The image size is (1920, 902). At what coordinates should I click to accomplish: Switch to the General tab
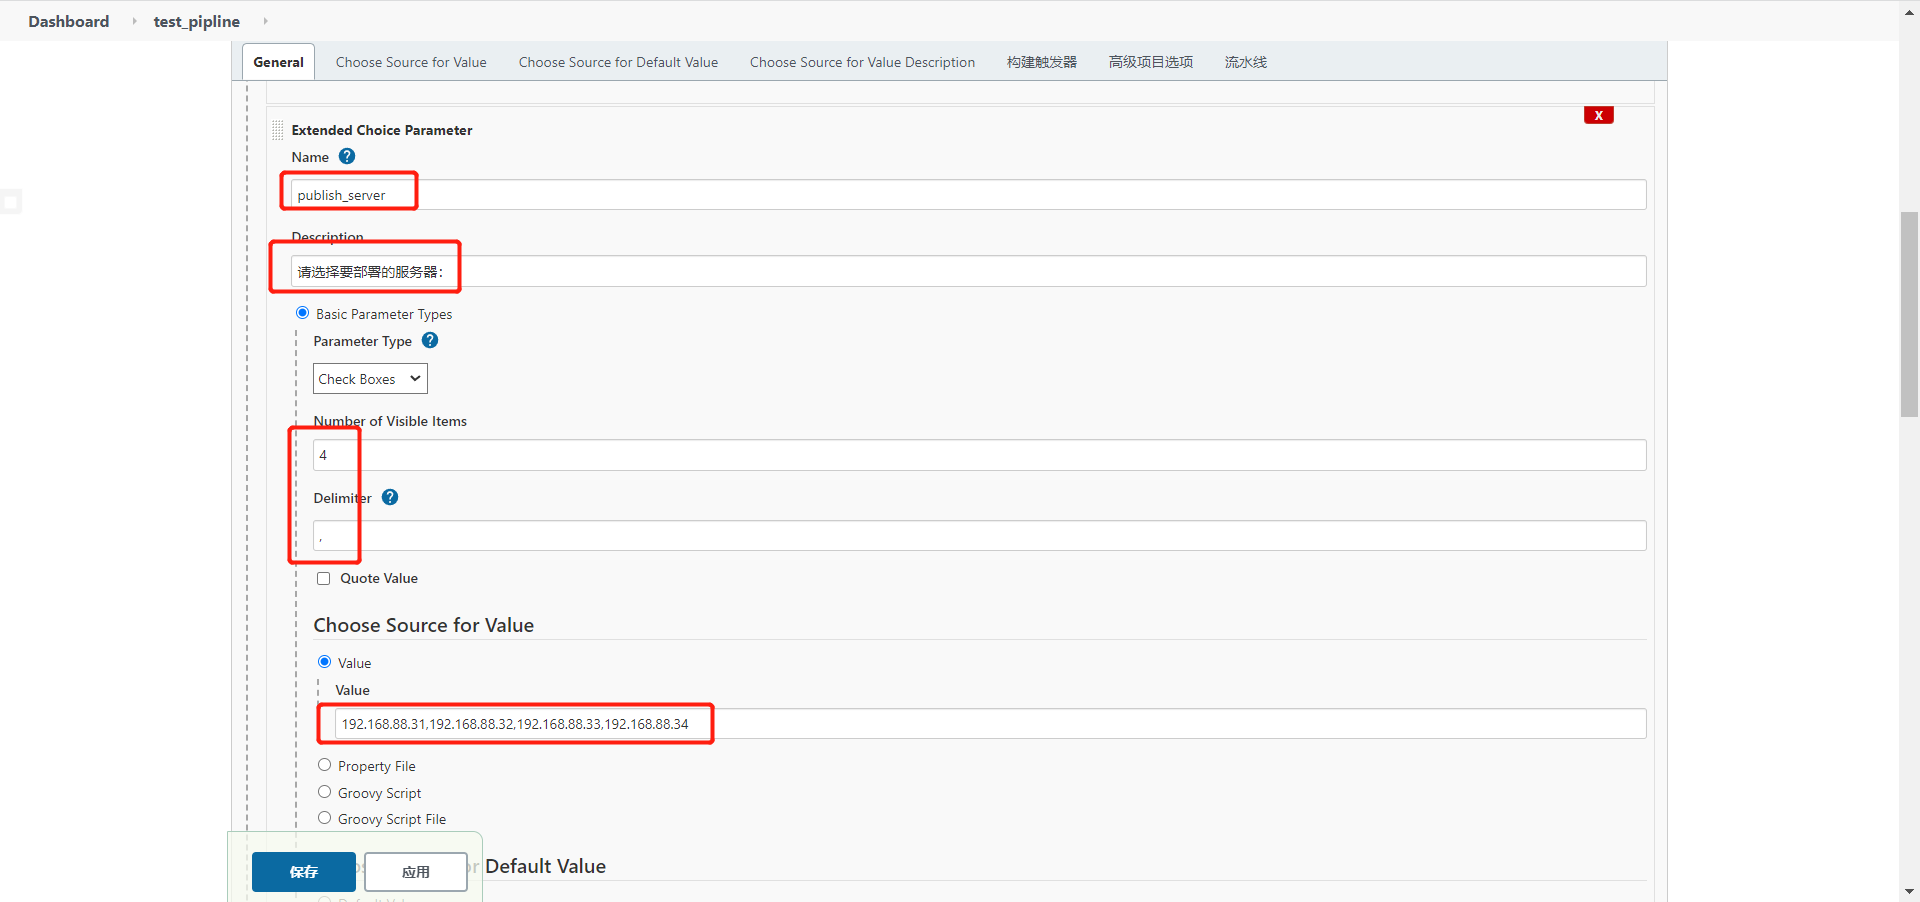point(278,62)
